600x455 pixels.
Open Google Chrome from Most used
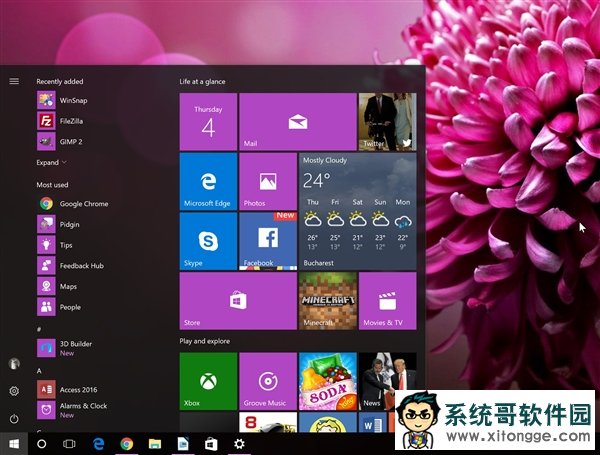(x=73, y=204)
